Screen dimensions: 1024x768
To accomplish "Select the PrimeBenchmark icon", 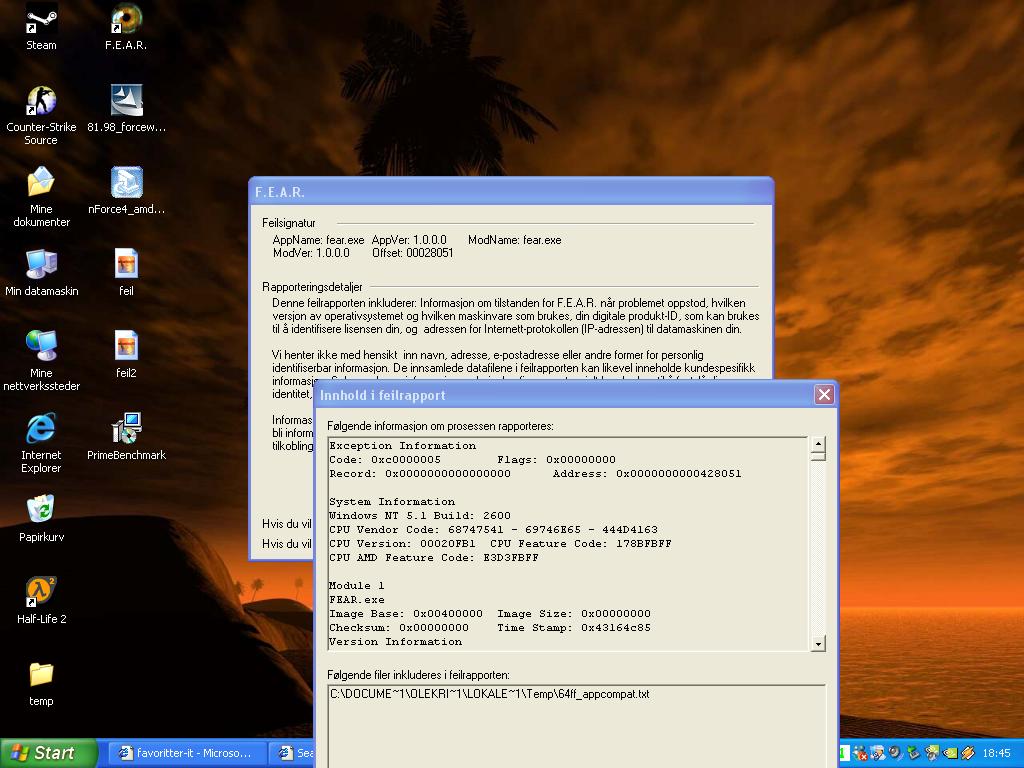I will [126, 436].
